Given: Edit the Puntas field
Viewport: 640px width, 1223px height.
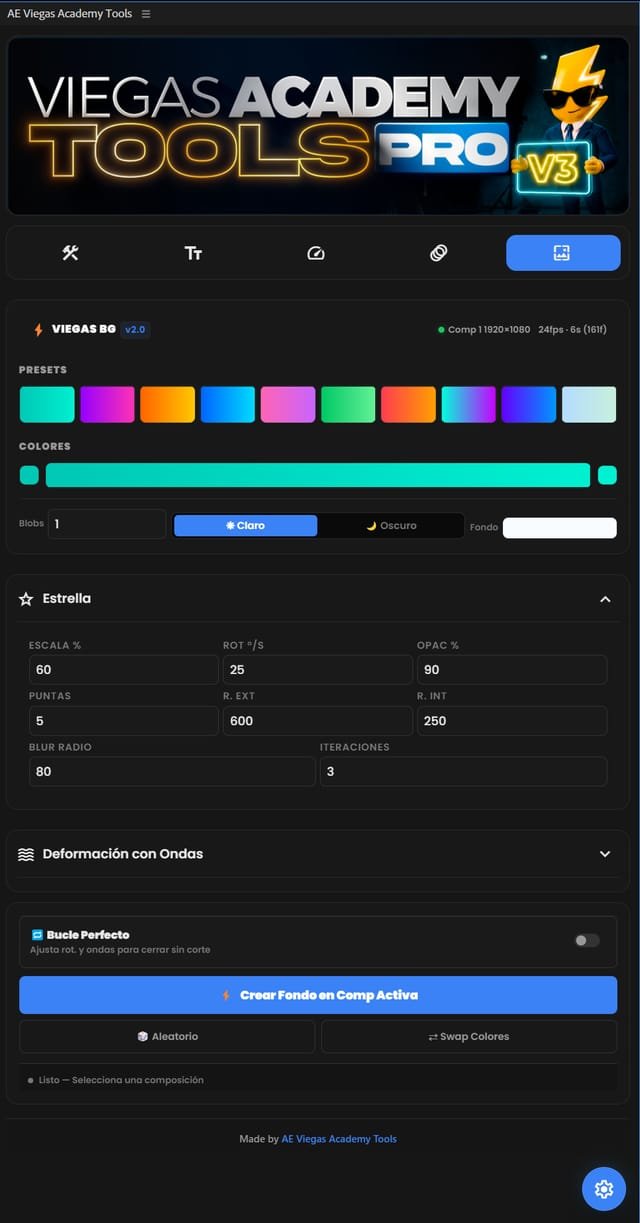Looking at the screenshot, I should (123, 721).
